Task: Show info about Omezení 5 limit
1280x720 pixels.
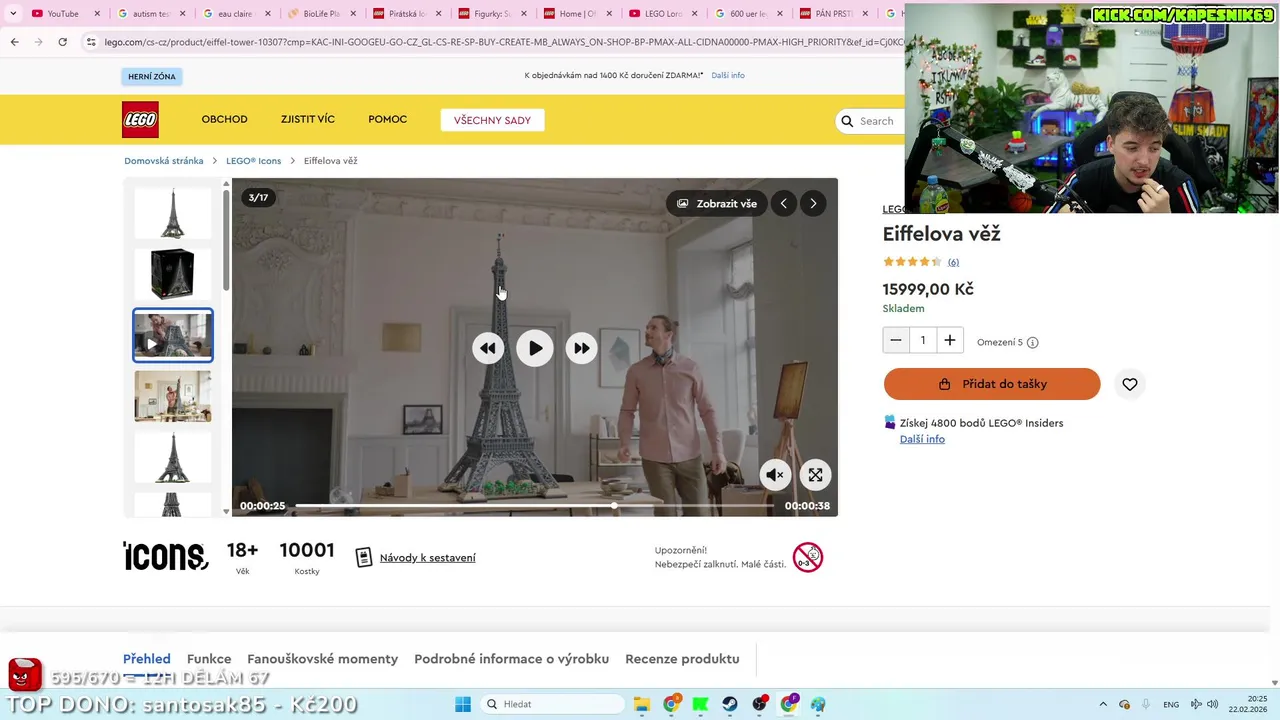Action: tap(1033, 342)
